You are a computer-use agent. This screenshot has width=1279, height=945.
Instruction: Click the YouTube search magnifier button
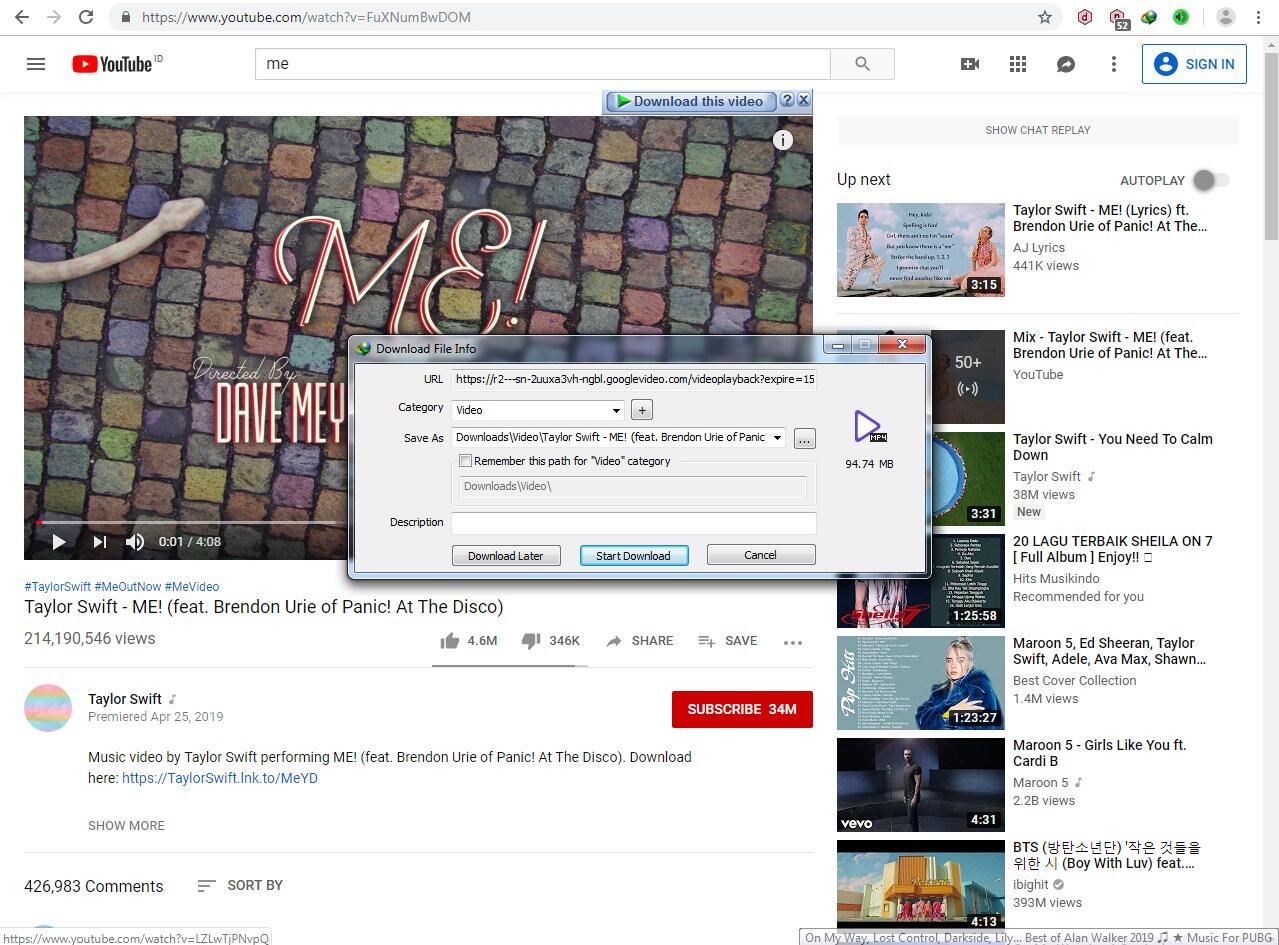click(862, 64)
